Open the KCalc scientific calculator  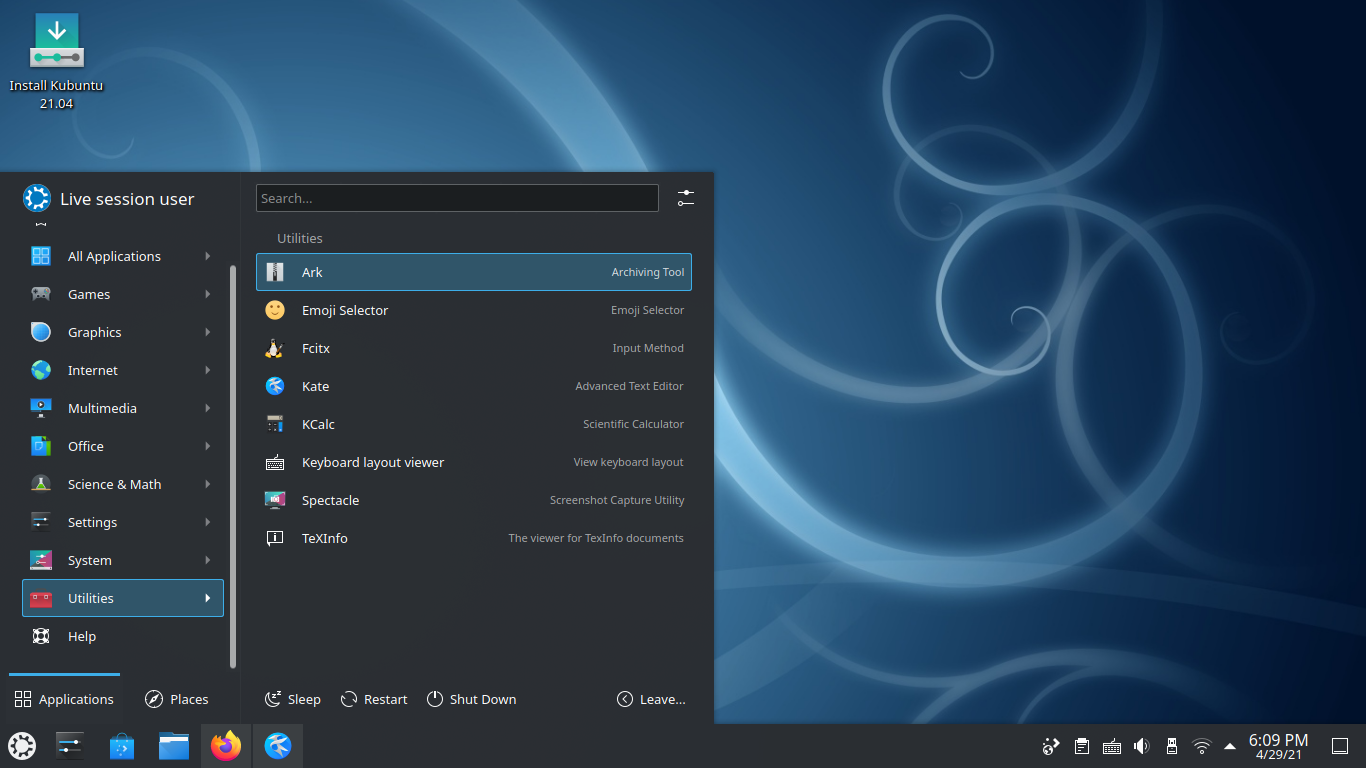point(473,424)
